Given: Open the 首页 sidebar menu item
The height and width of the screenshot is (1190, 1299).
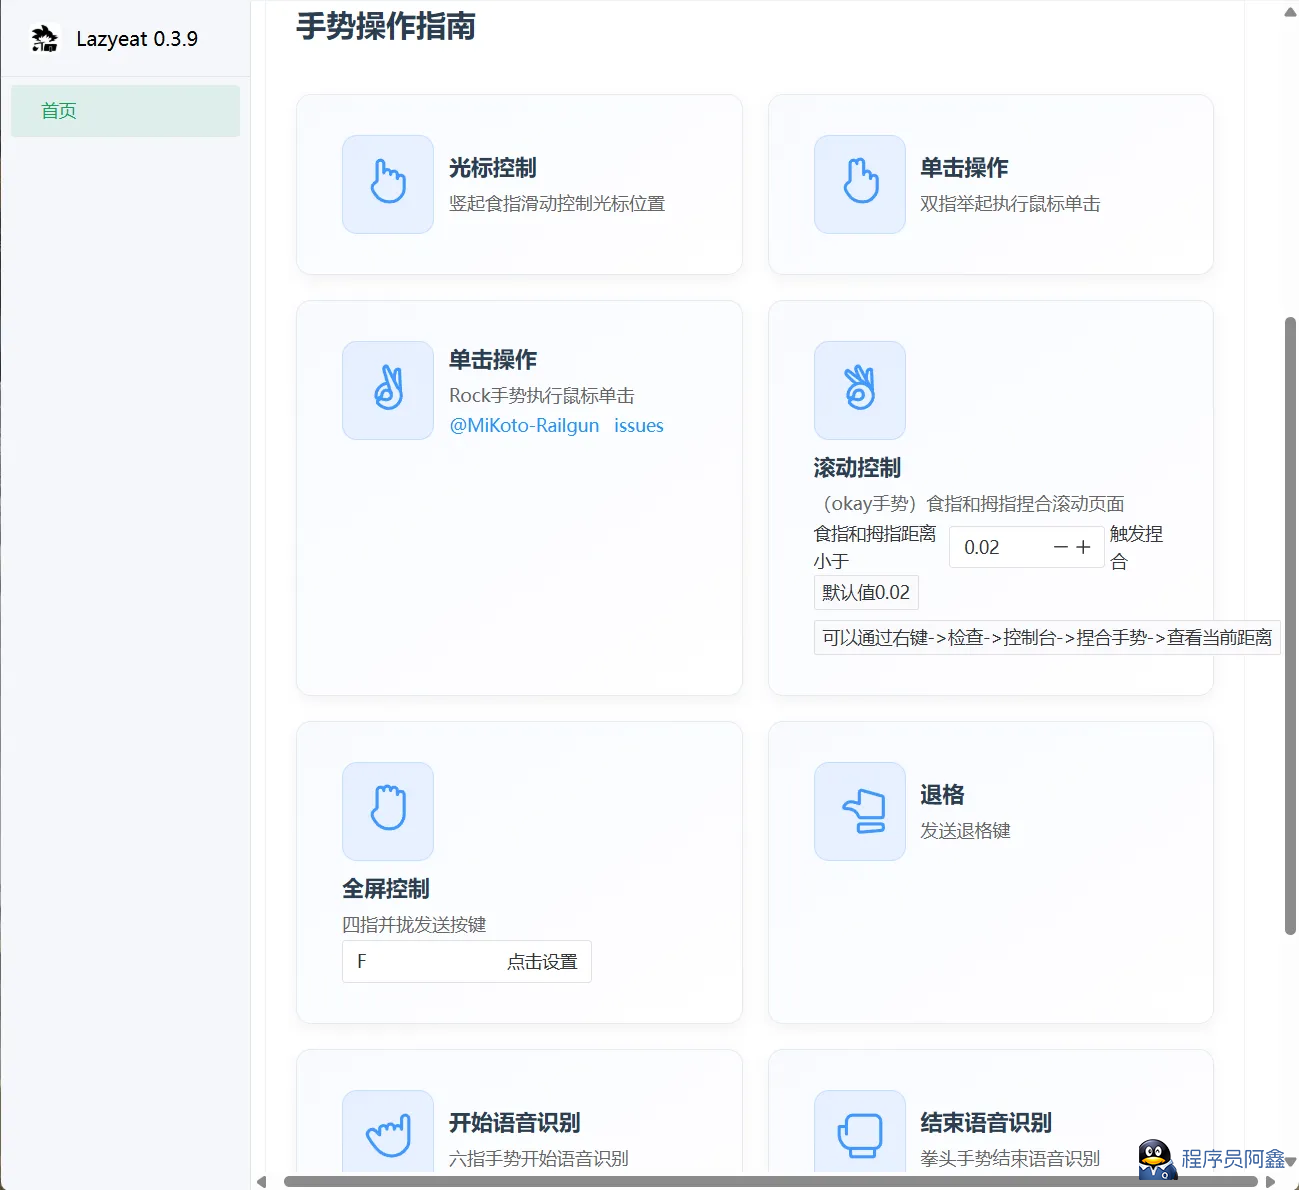Looking at the screenshot, I should click(x=125, y=111).
